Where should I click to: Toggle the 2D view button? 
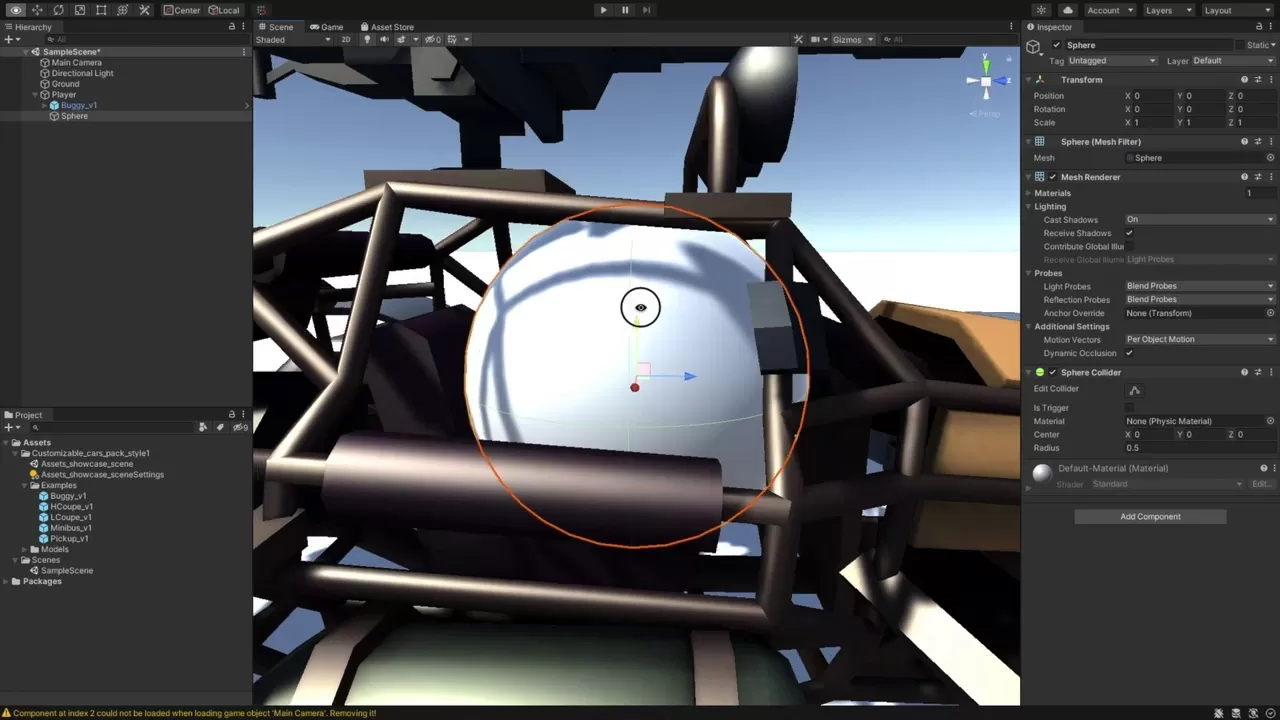click(346, 40)
